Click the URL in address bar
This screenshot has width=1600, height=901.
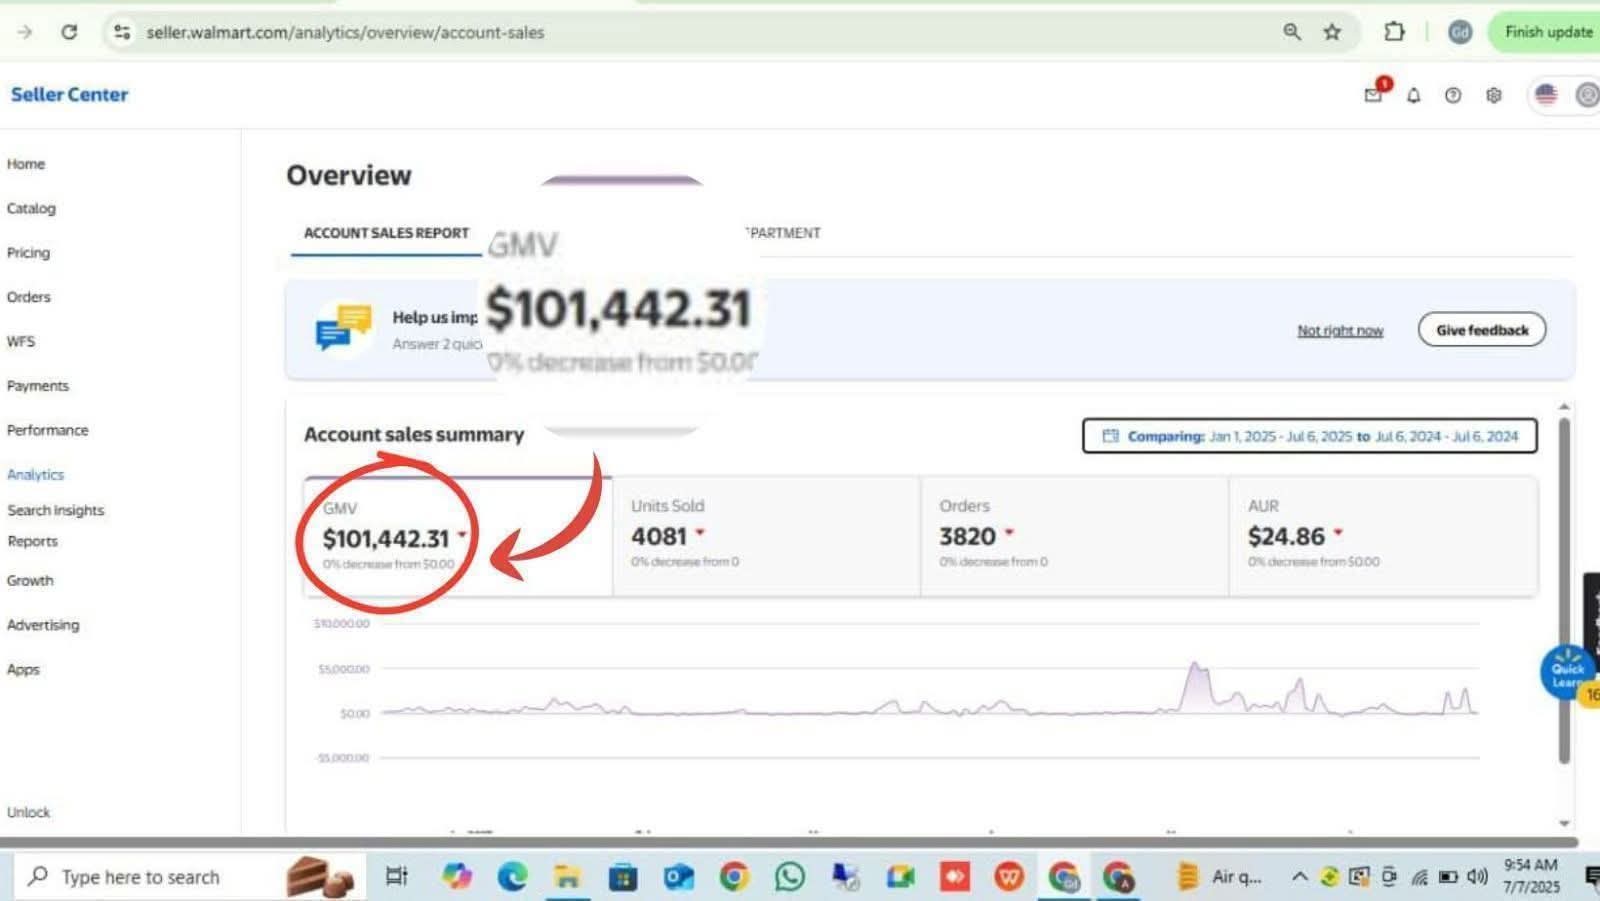point(345,32)
